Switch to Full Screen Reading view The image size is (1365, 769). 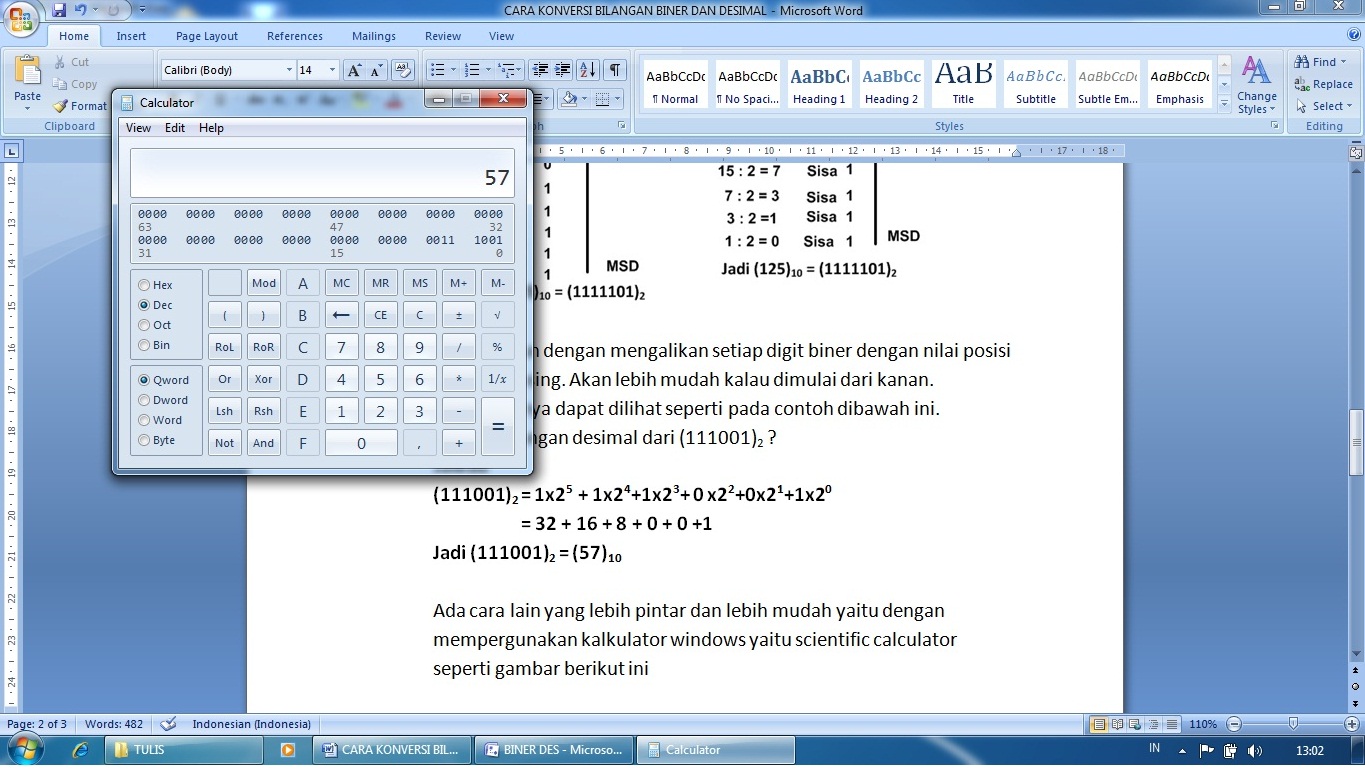click(1119, 724)
